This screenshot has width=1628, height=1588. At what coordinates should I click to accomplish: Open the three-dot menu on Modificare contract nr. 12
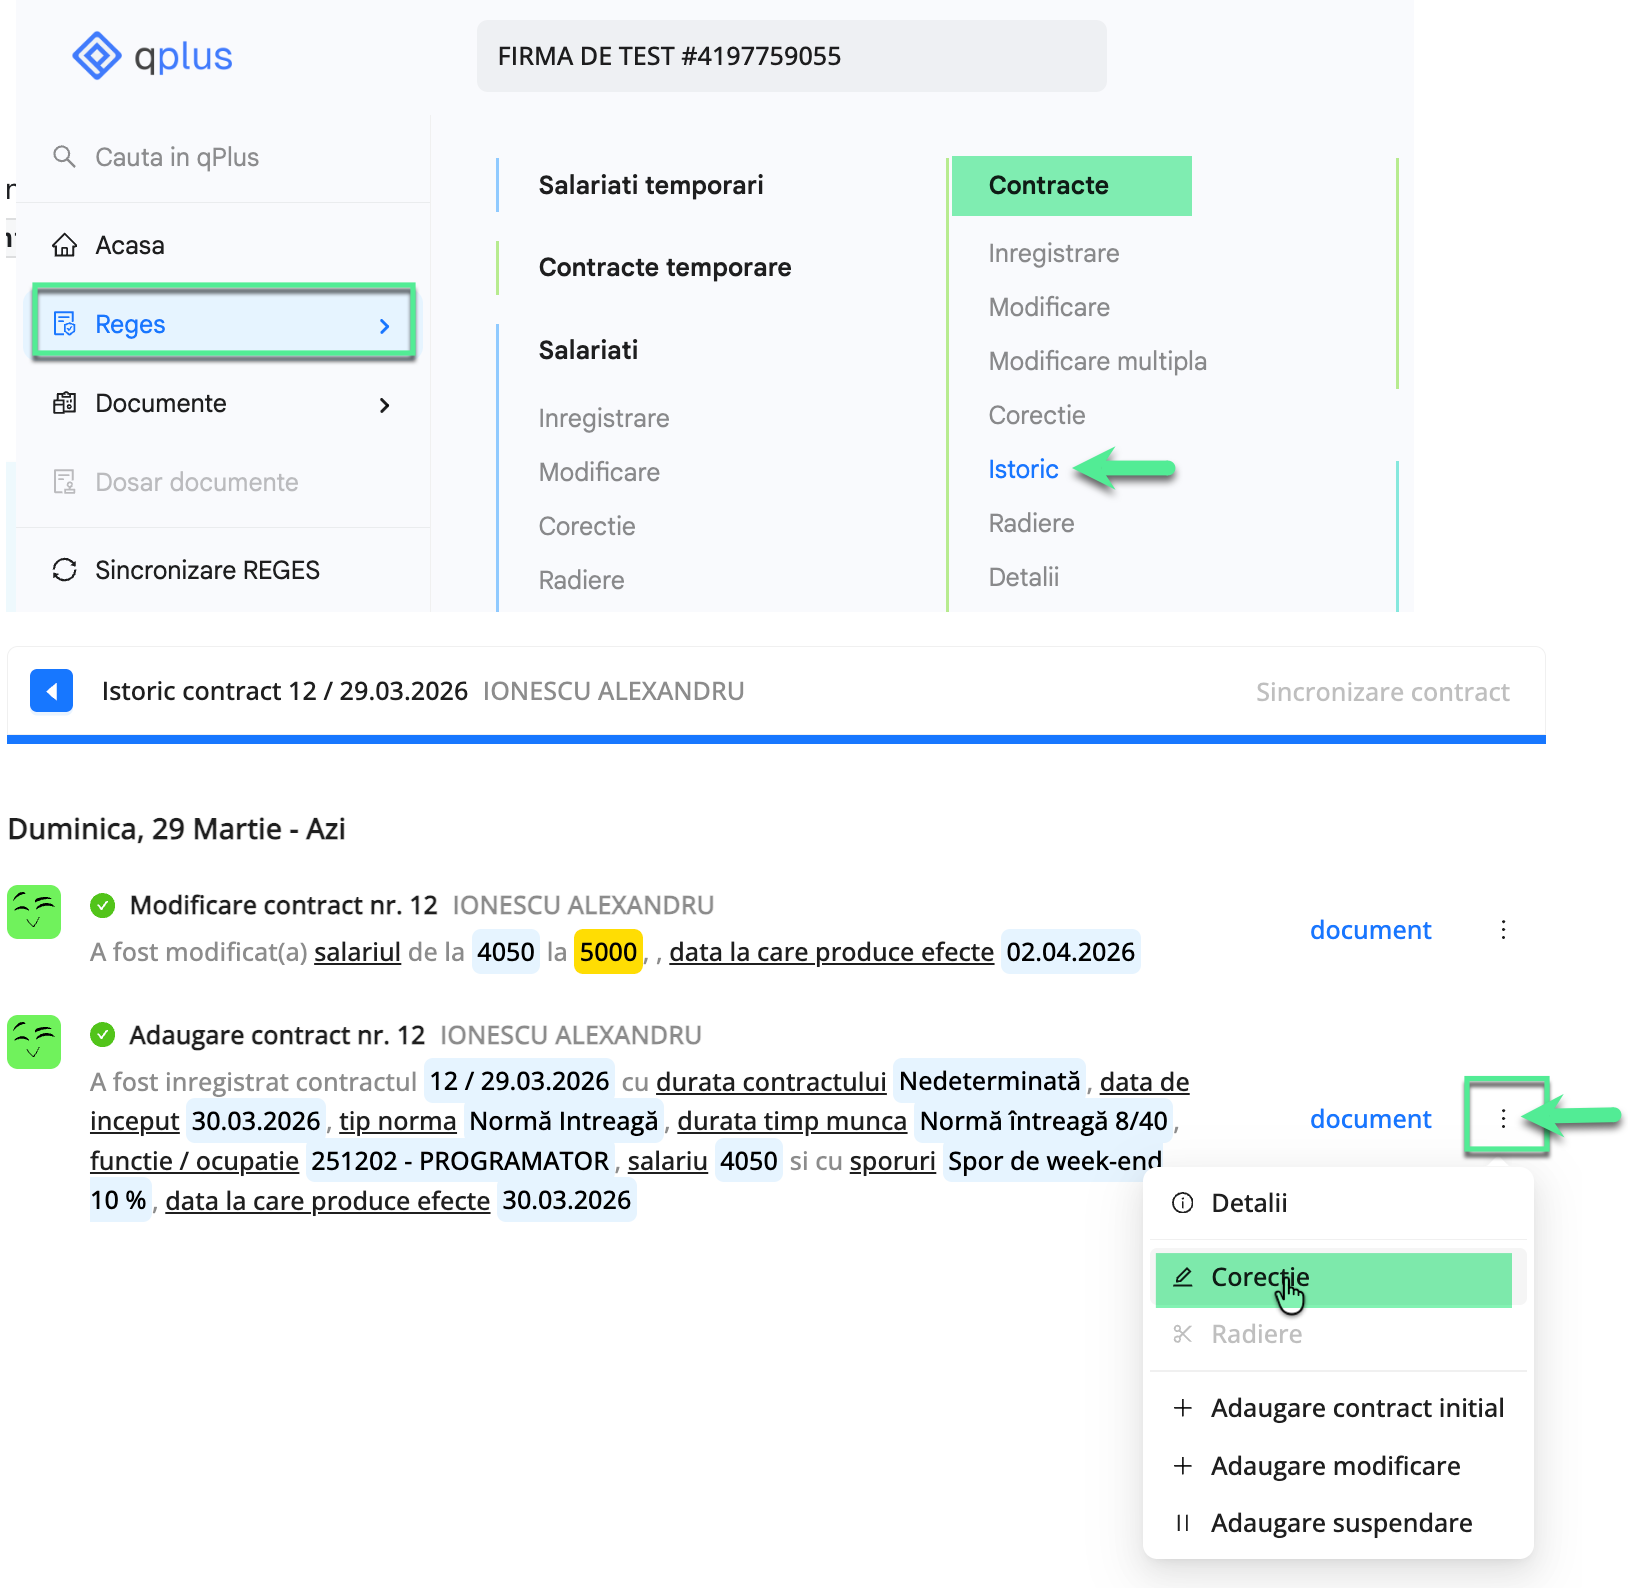(x=1503, y=930)
